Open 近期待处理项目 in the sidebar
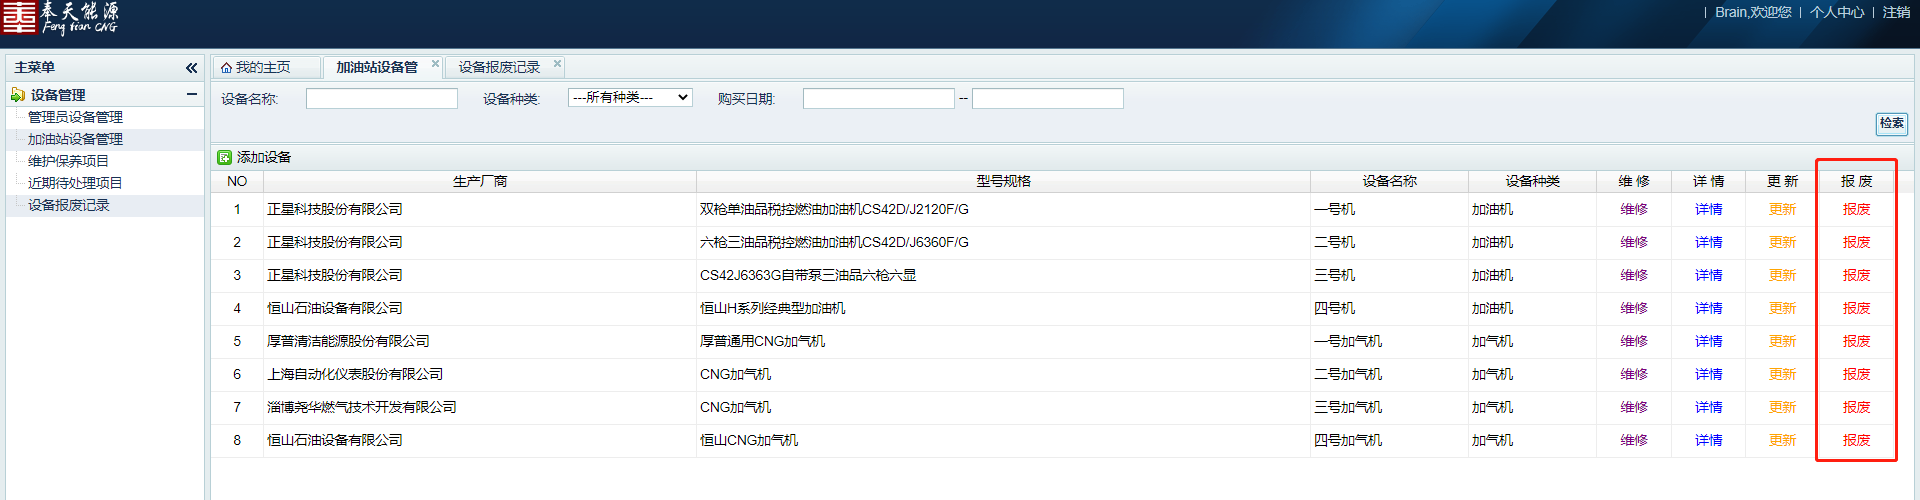Screen dimensions: 1920x500 click(75, 183)
